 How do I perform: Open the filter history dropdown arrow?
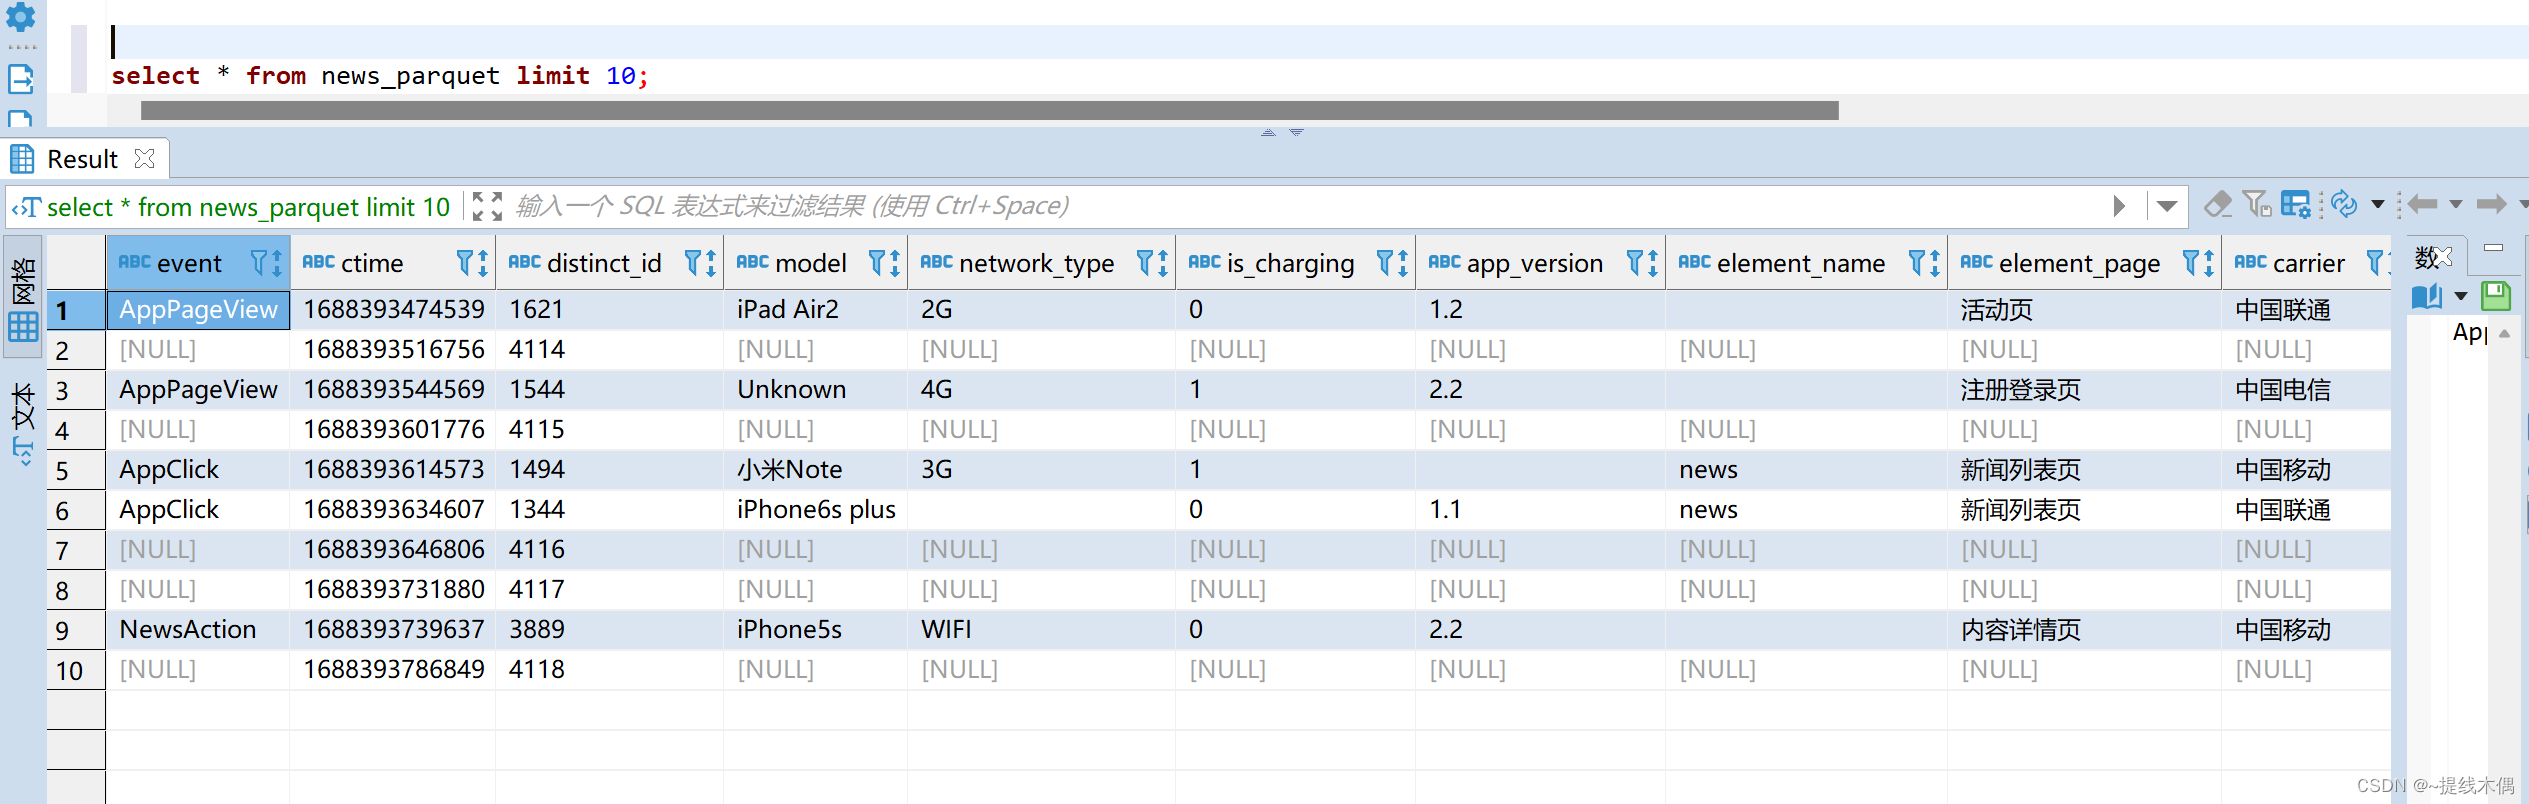pos(2167,206)
